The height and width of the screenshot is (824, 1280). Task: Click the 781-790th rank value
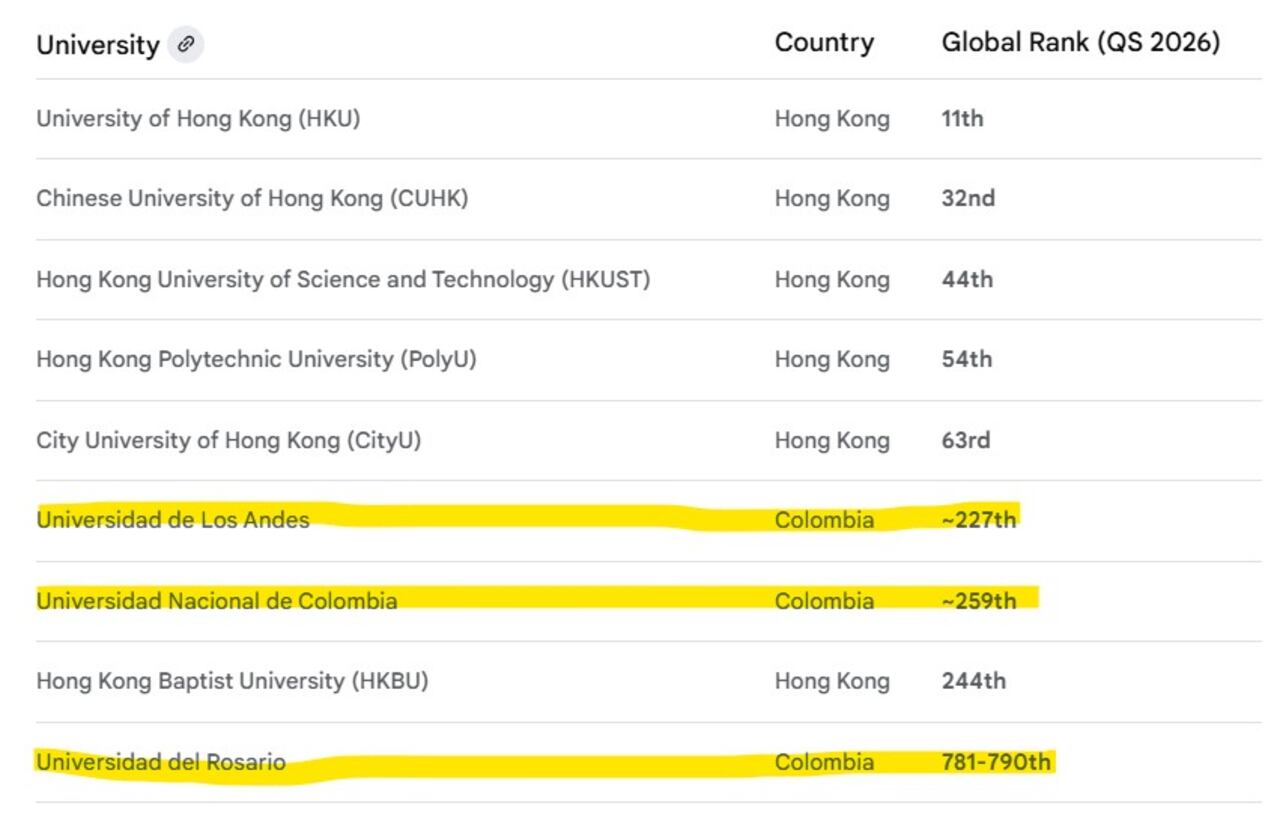995,763
